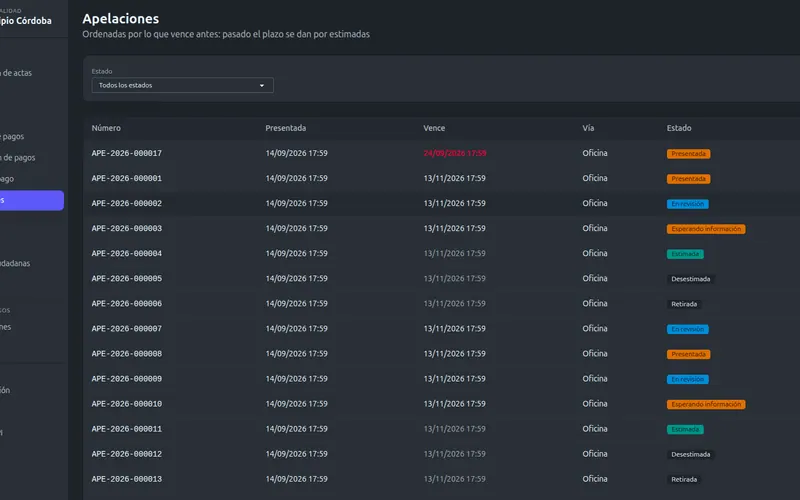Open appeal APE-2026-000008
The height and width of the screenshot is (500, 800).
pyautogui.click(x=127, y=354)
